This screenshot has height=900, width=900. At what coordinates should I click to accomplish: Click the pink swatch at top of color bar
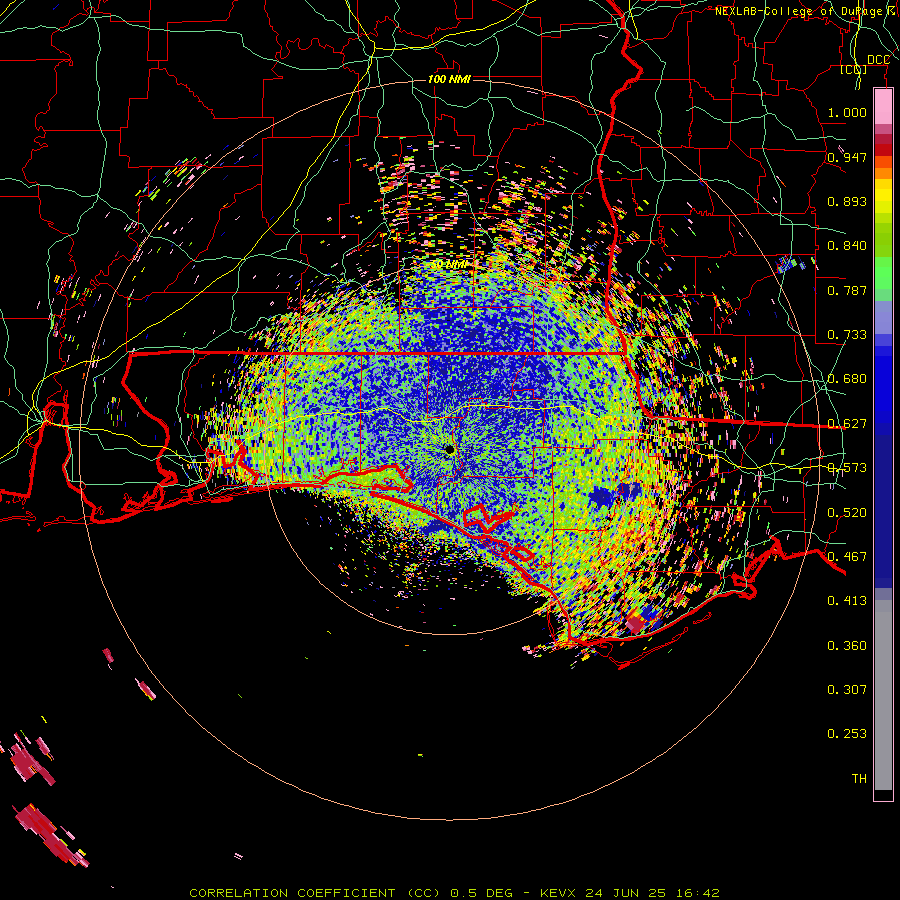883,107
